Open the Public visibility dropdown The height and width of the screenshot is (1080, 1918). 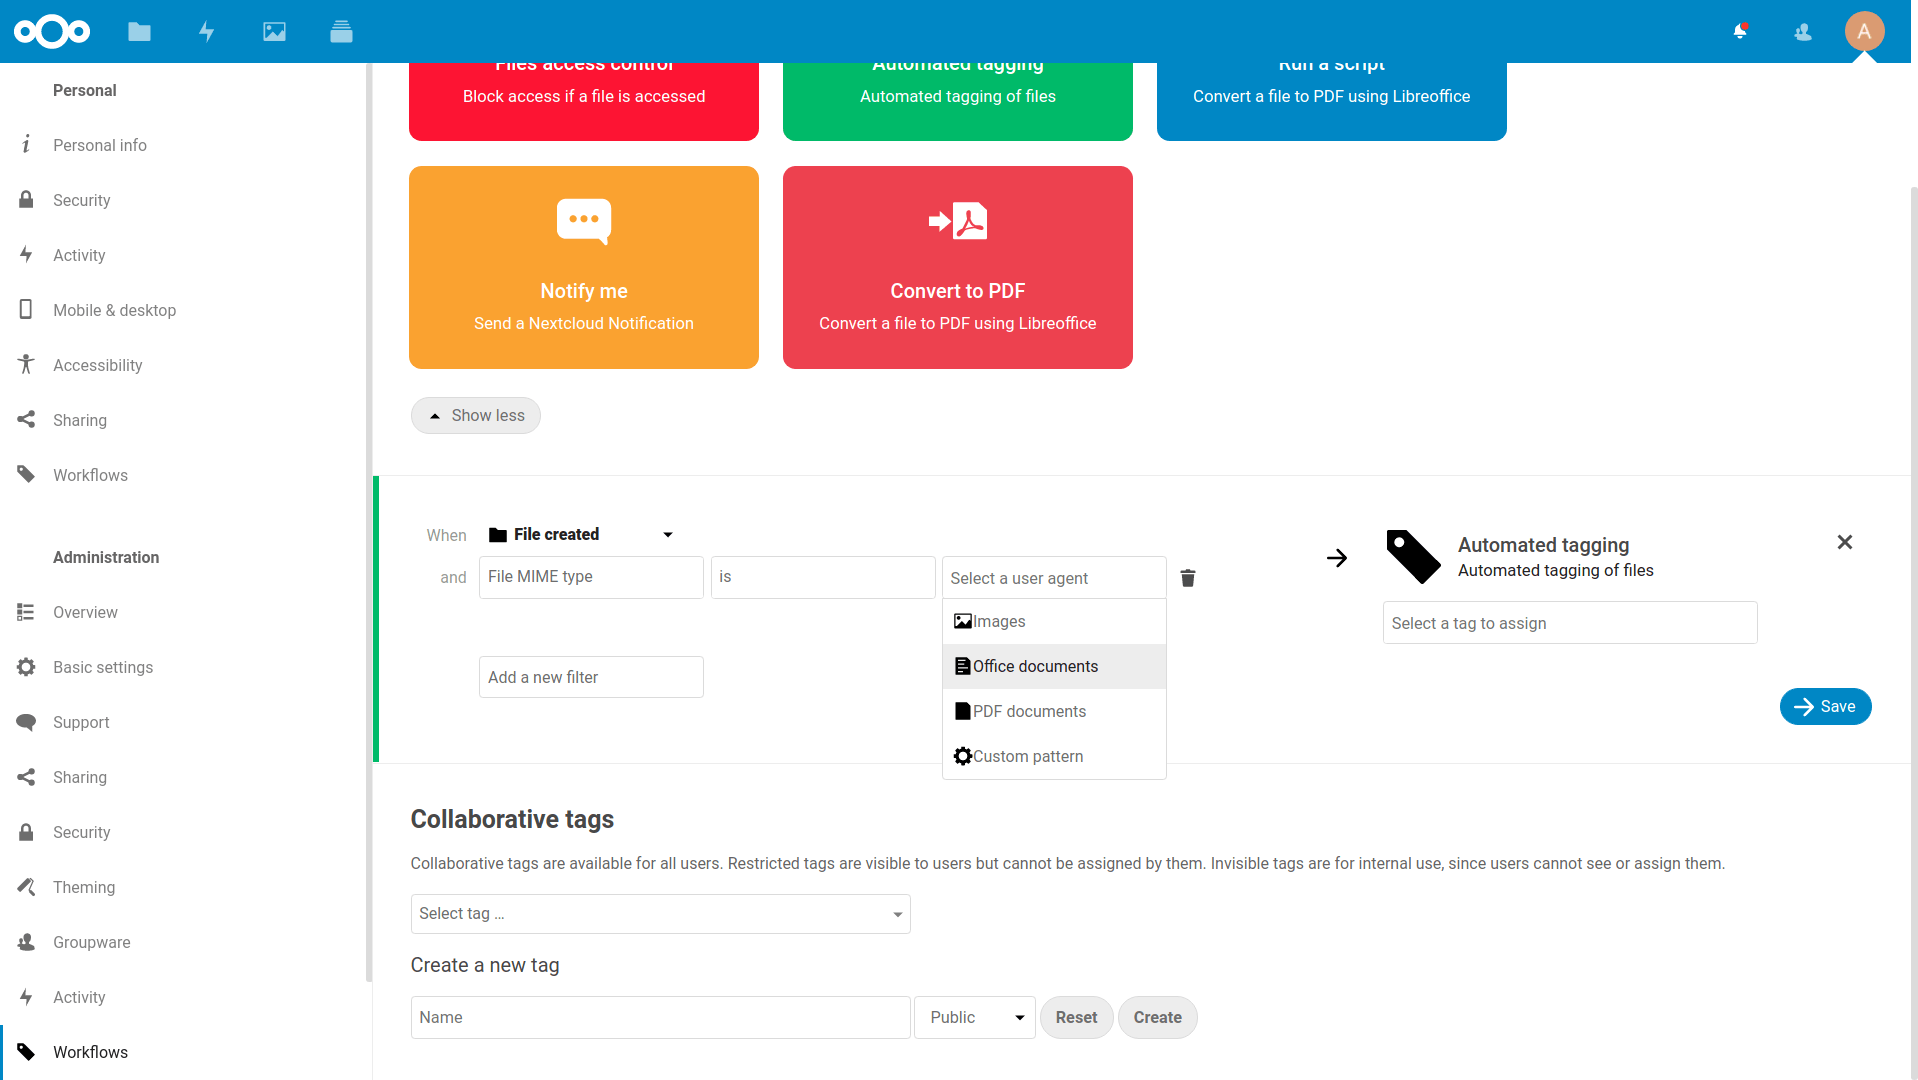(973, 1017)
